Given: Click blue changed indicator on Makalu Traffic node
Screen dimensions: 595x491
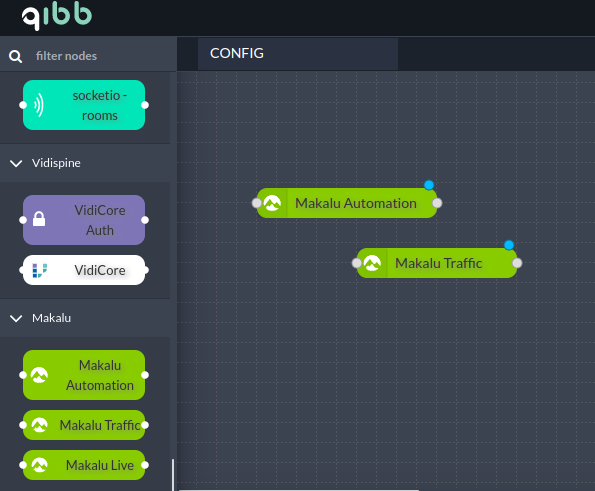Looking at the screenshot, I should coord(509,245).
